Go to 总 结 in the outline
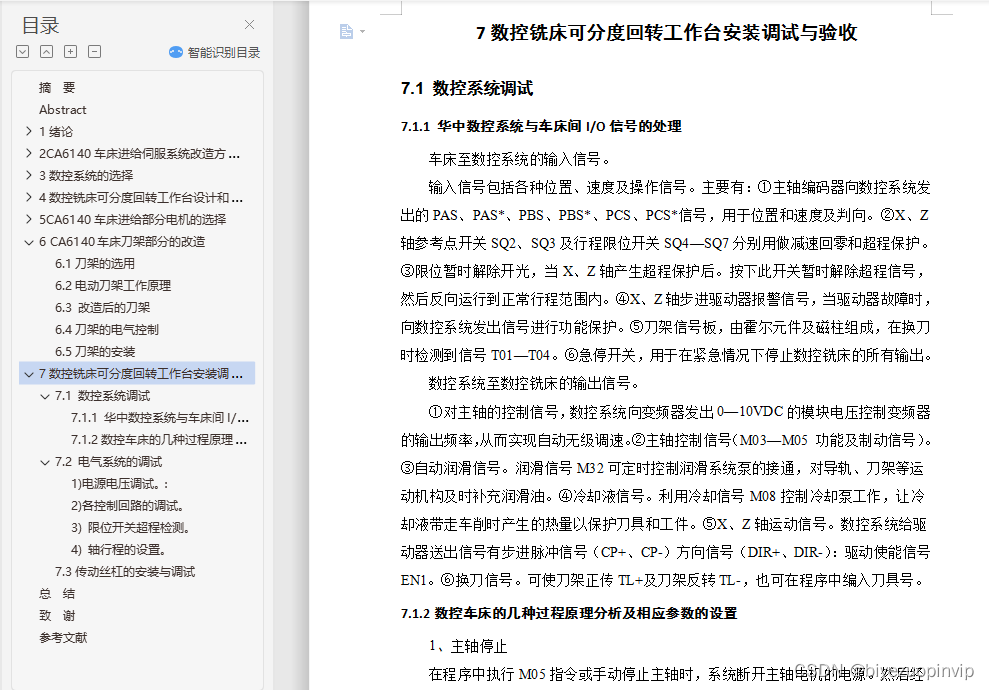 point(57,594)
